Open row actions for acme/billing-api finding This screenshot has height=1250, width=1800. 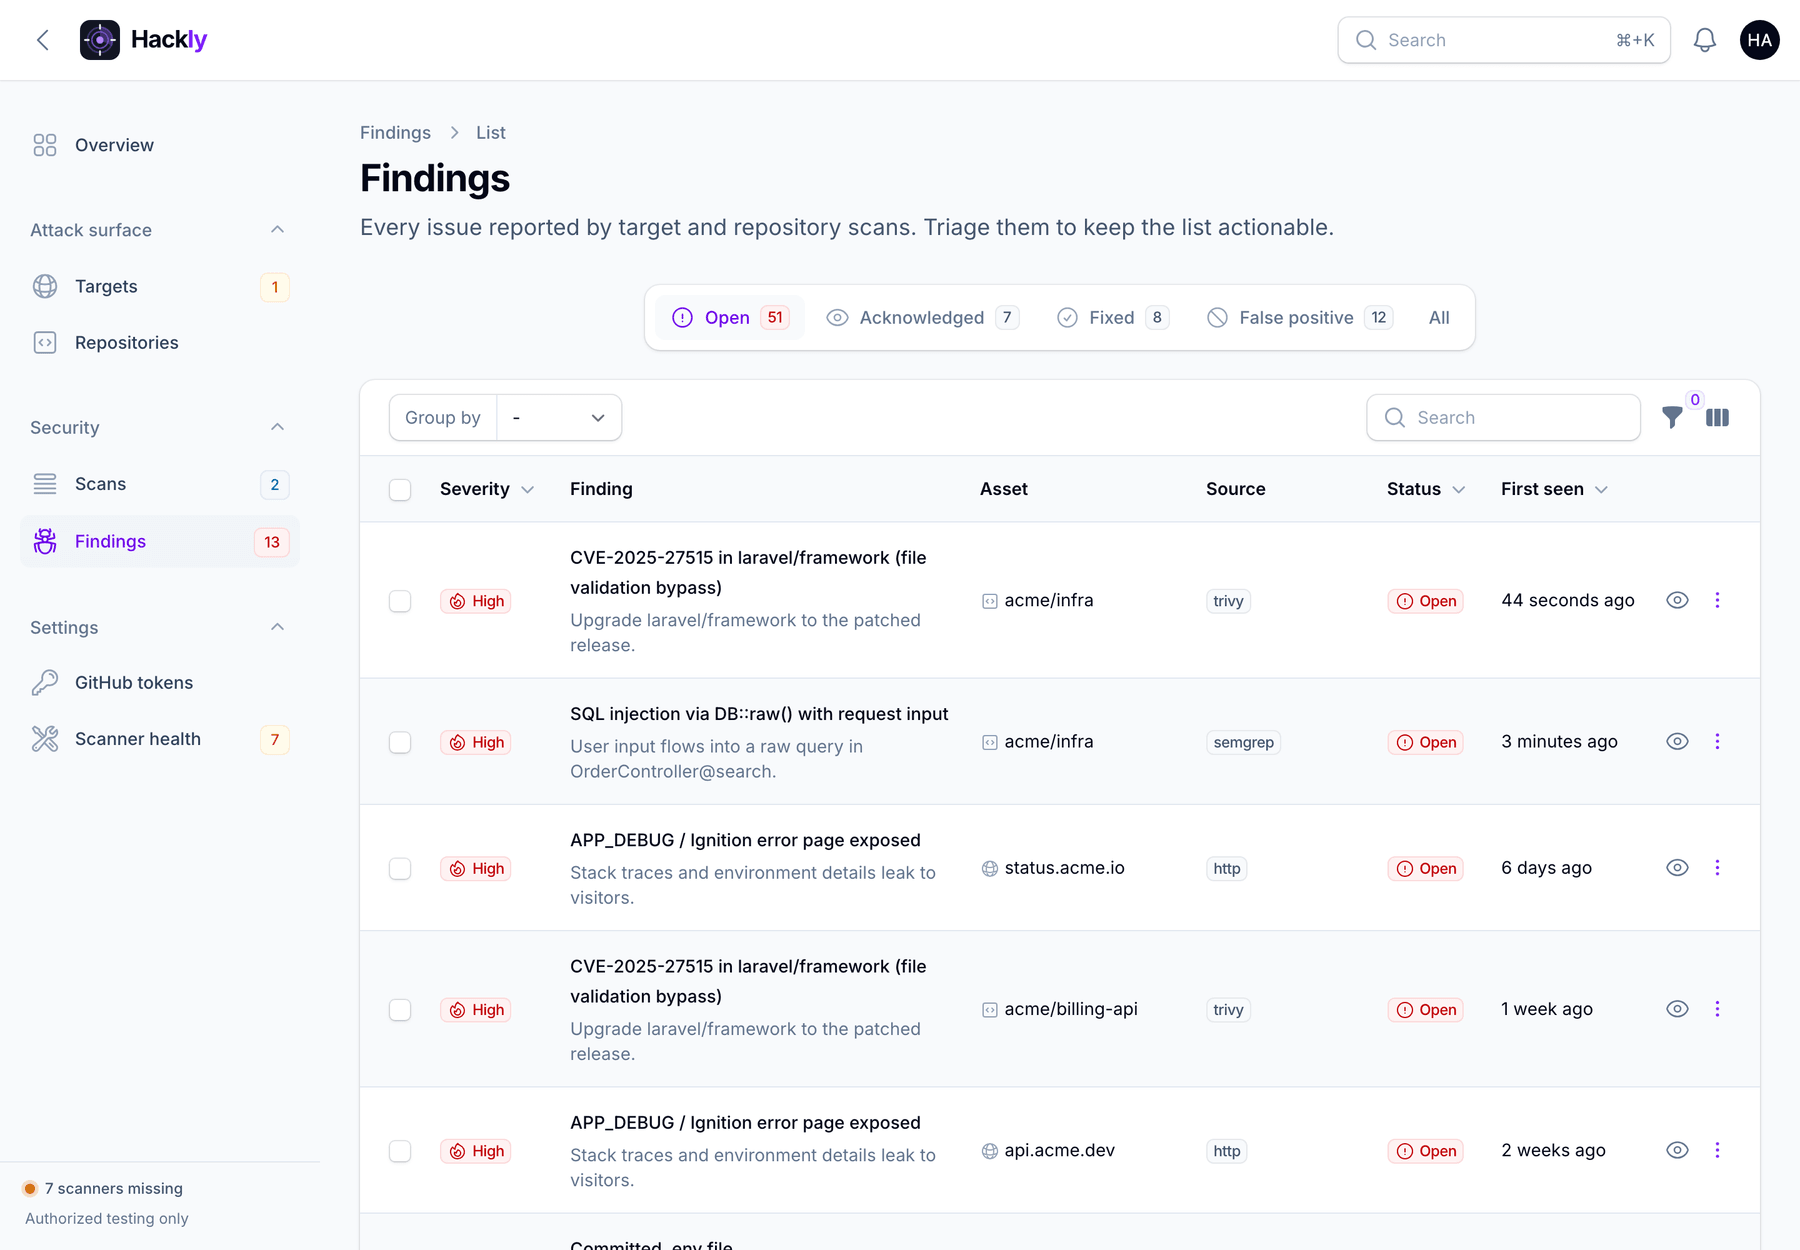tap(1717, 1009)
